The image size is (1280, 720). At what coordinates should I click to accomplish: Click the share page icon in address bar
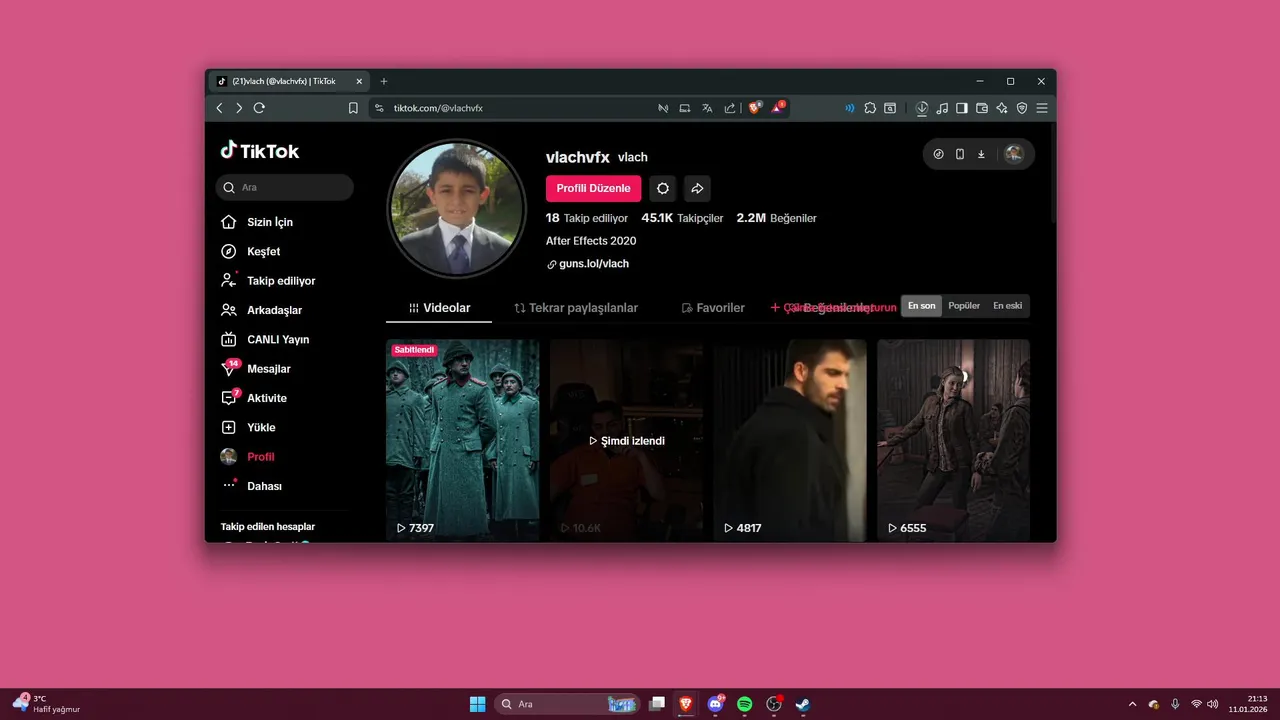point(730,108)
